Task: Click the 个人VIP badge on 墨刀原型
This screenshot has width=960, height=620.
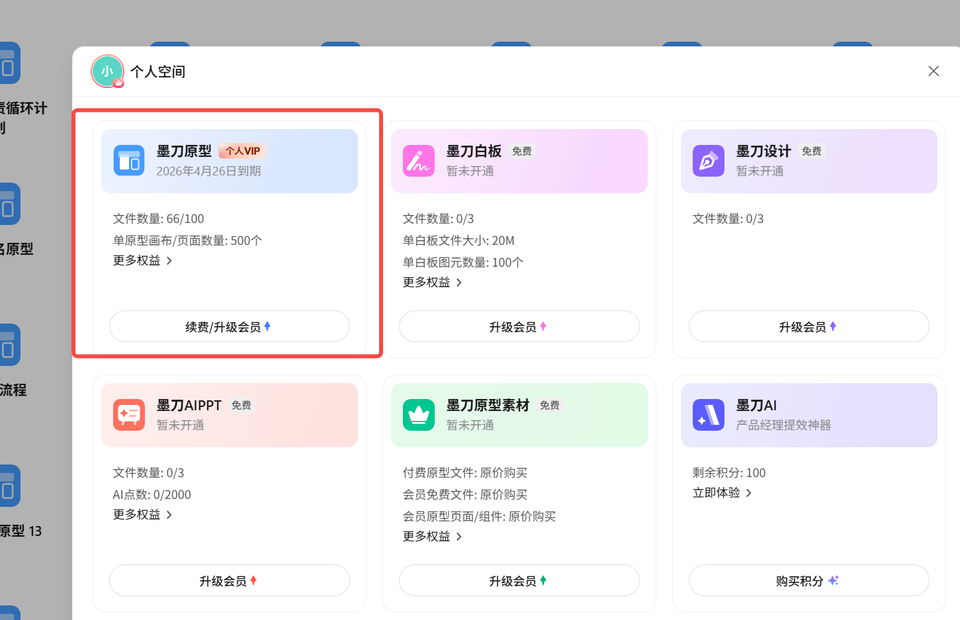Action: coord(241,151)
